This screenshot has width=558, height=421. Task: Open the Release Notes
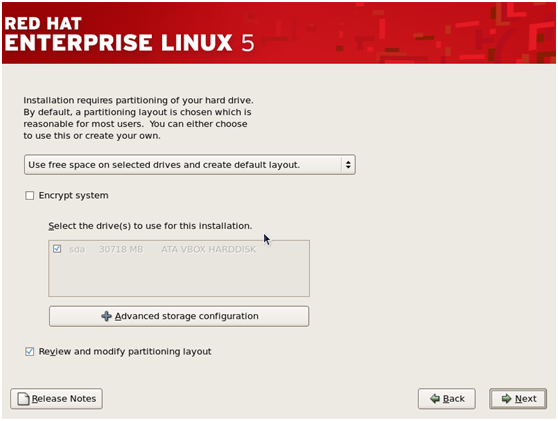coord(57,399)
